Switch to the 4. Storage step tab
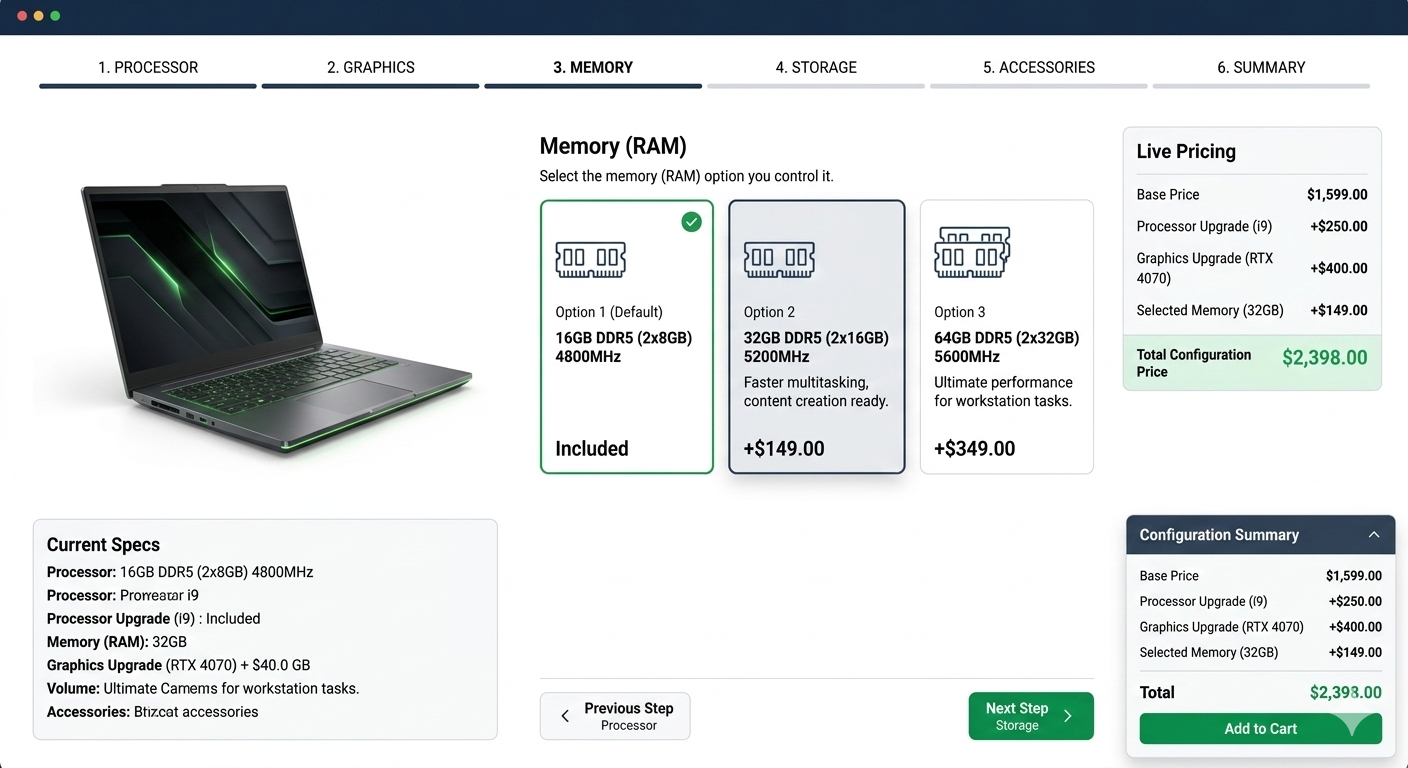Viewport: 1408px width, 768px height. click(816, 68)
